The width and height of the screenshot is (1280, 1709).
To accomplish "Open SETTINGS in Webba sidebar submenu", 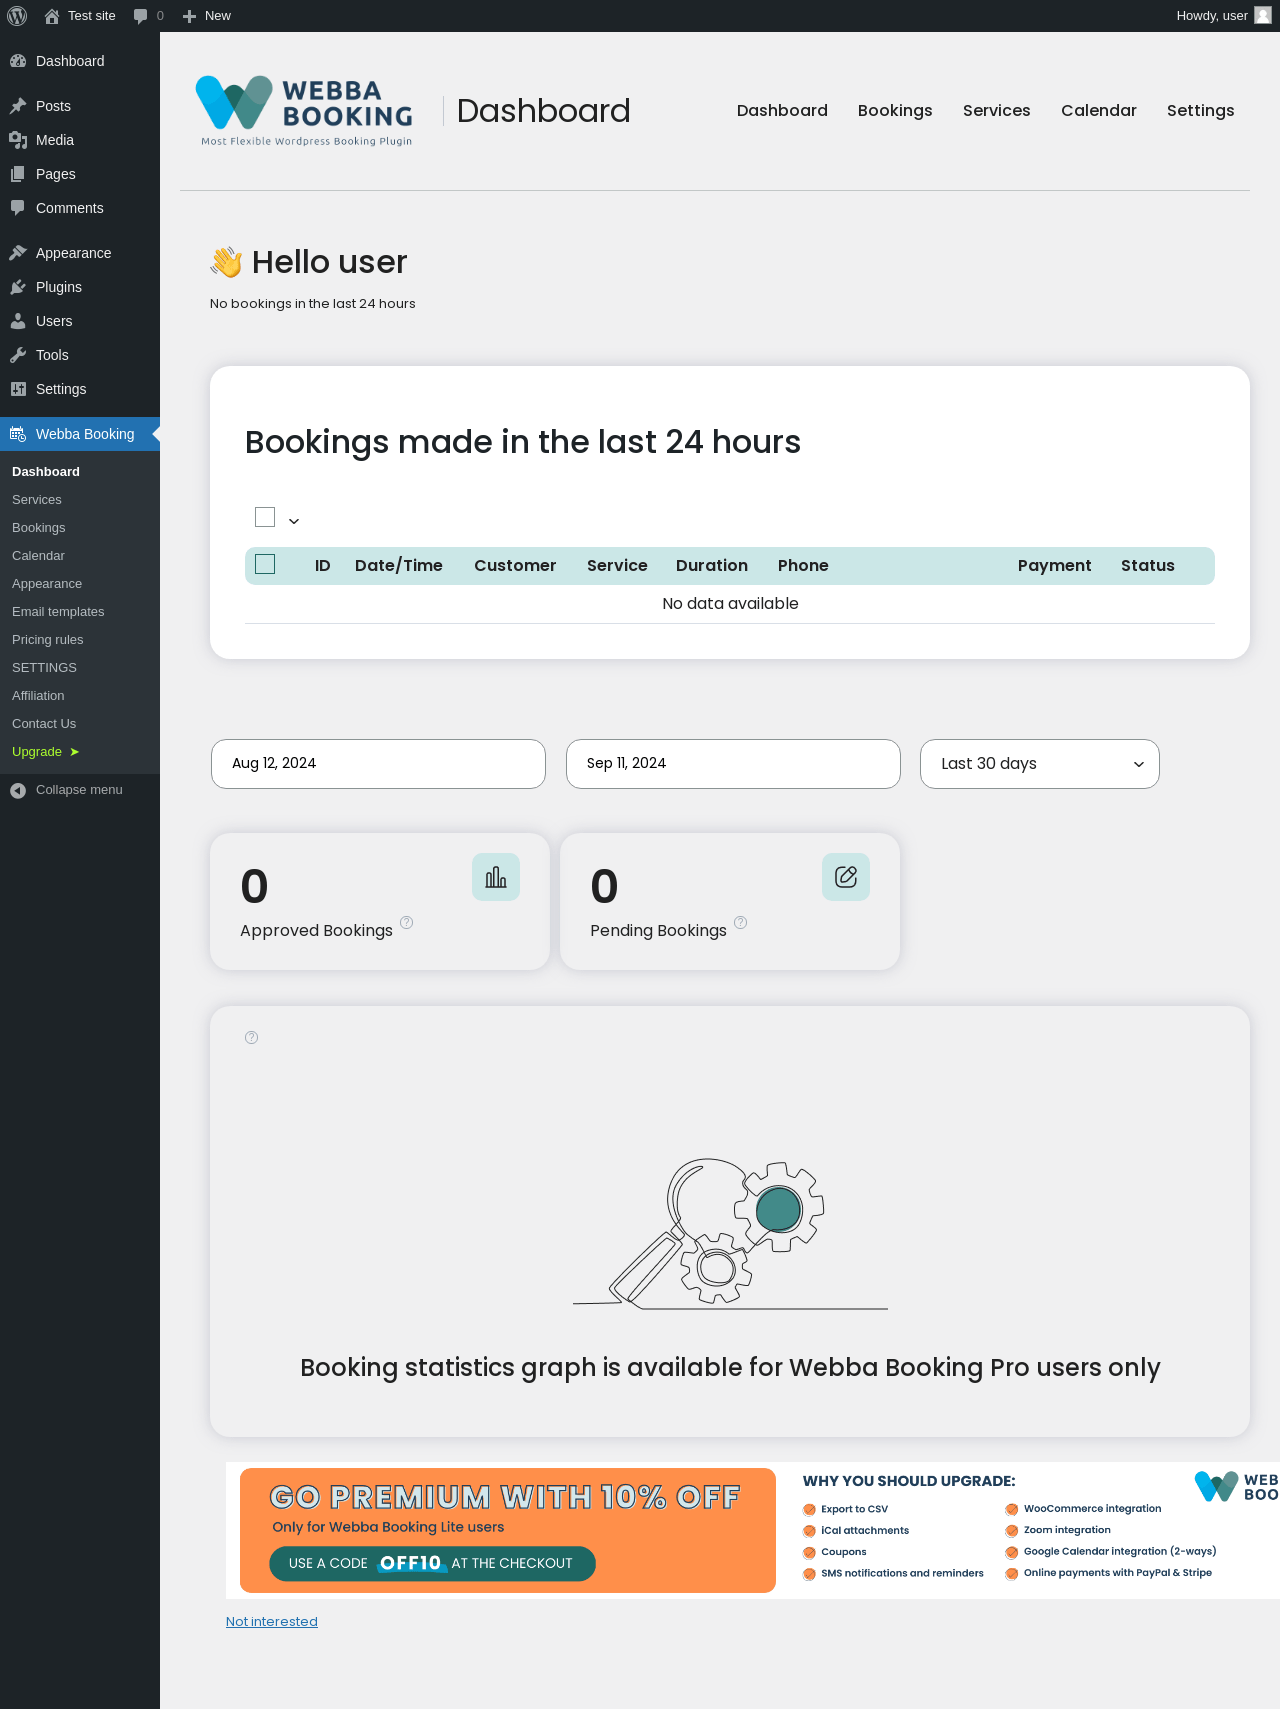I will (44, 668).
